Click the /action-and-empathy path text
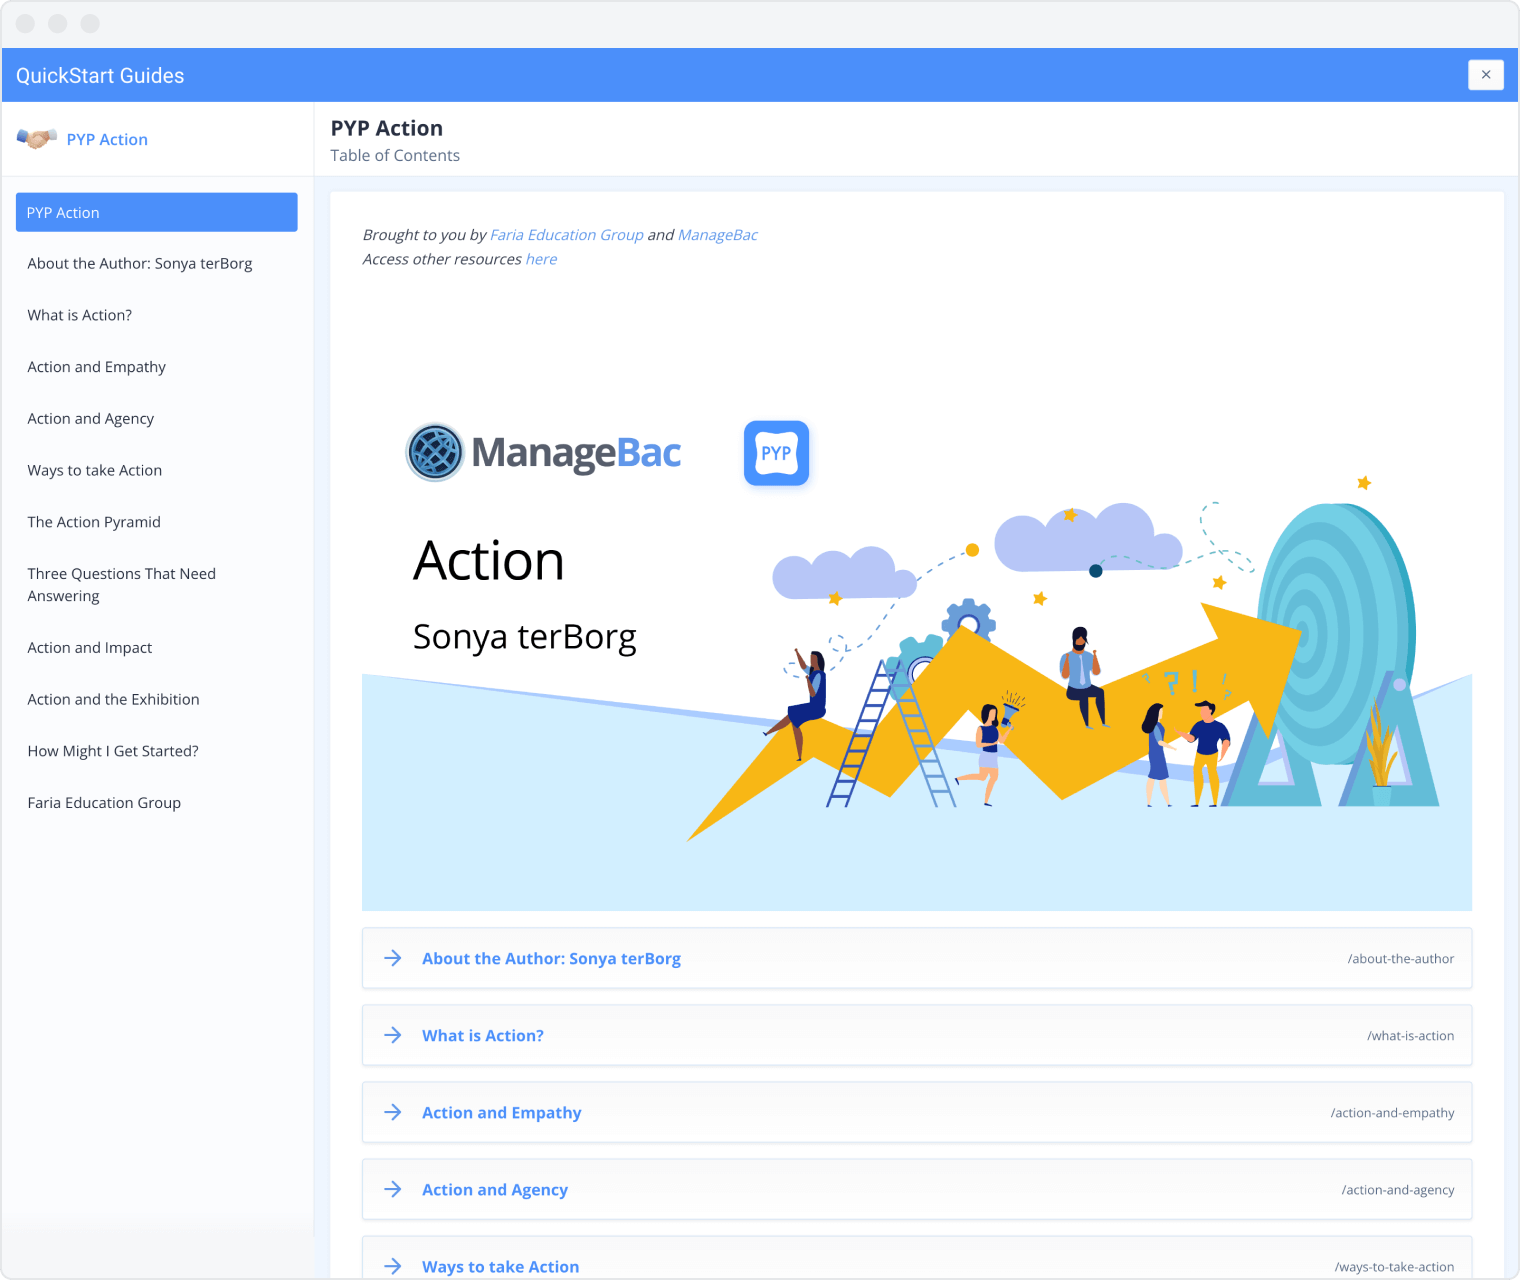1520x1280 pixels. tap(1393, 1113)
